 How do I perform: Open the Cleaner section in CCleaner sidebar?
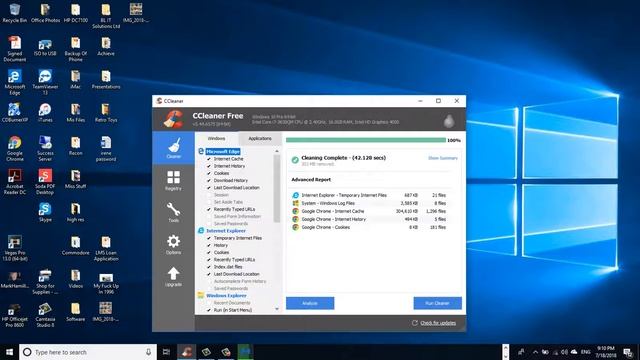173,148
